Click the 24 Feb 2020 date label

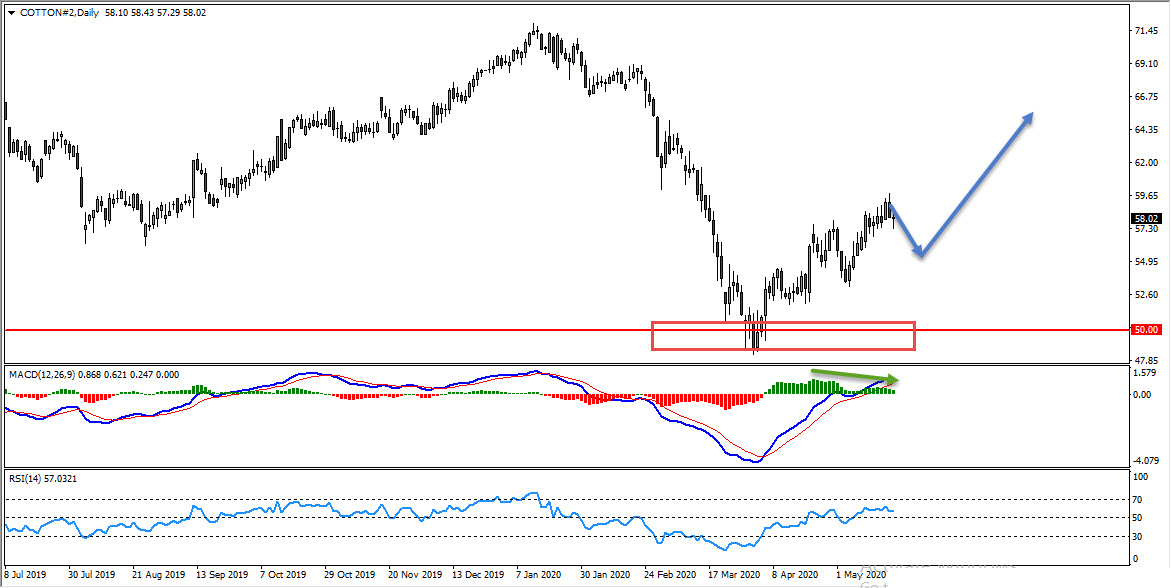coord(670,576)
